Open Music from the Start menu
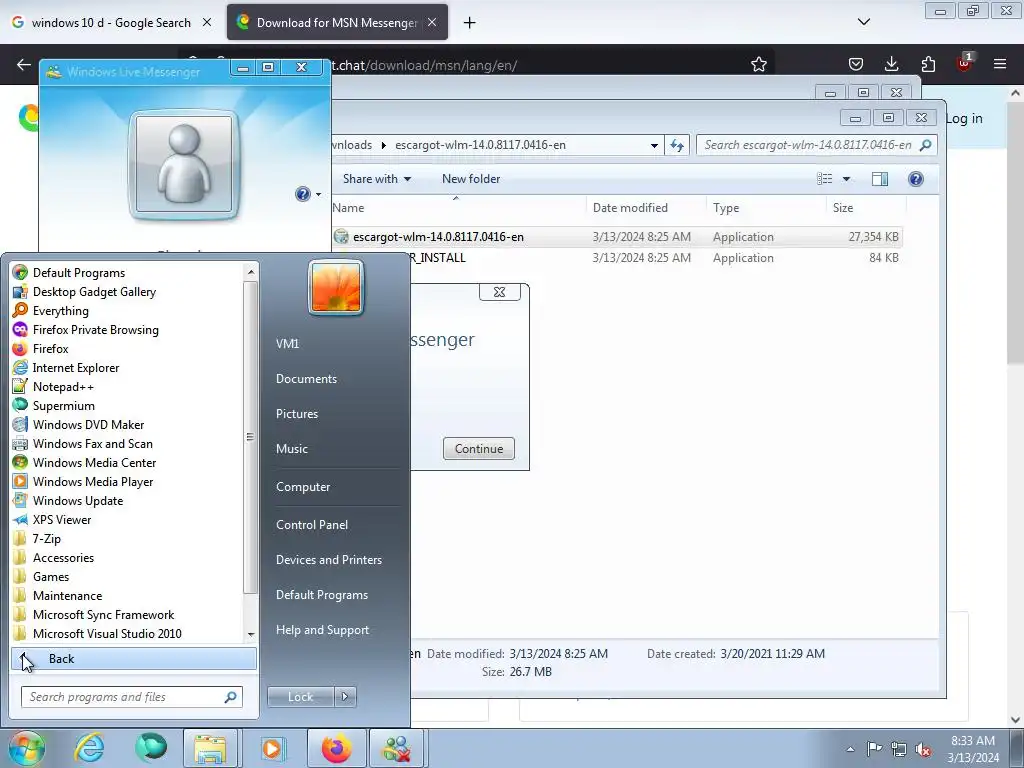This screenshot has height=768, width=1024. coord(291,449)
